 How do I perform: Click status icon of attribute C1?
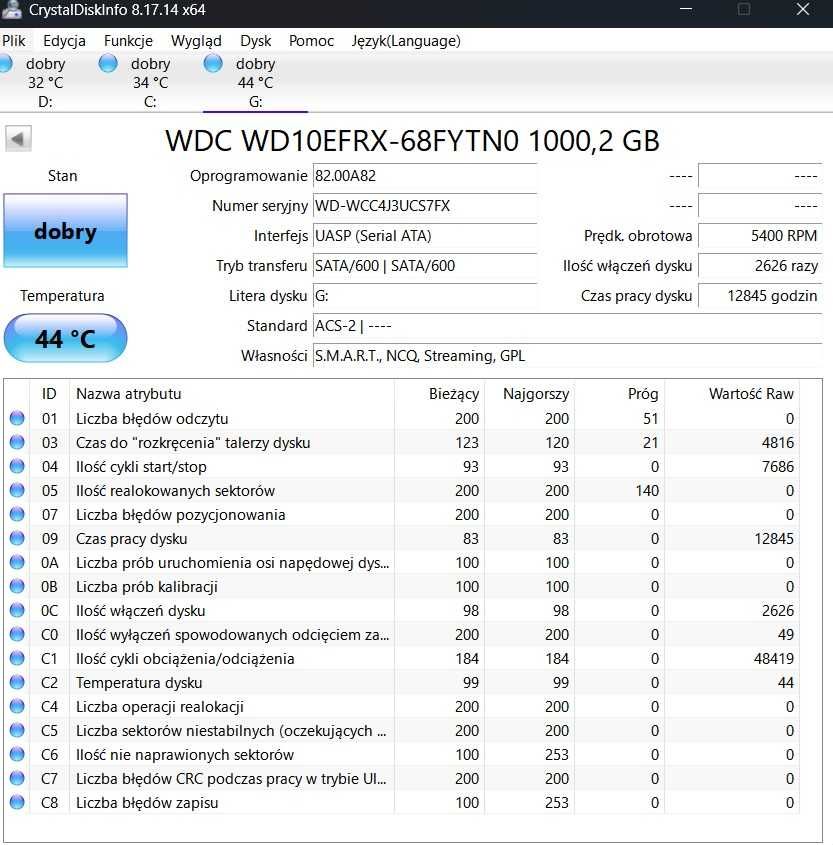[17, 658]
